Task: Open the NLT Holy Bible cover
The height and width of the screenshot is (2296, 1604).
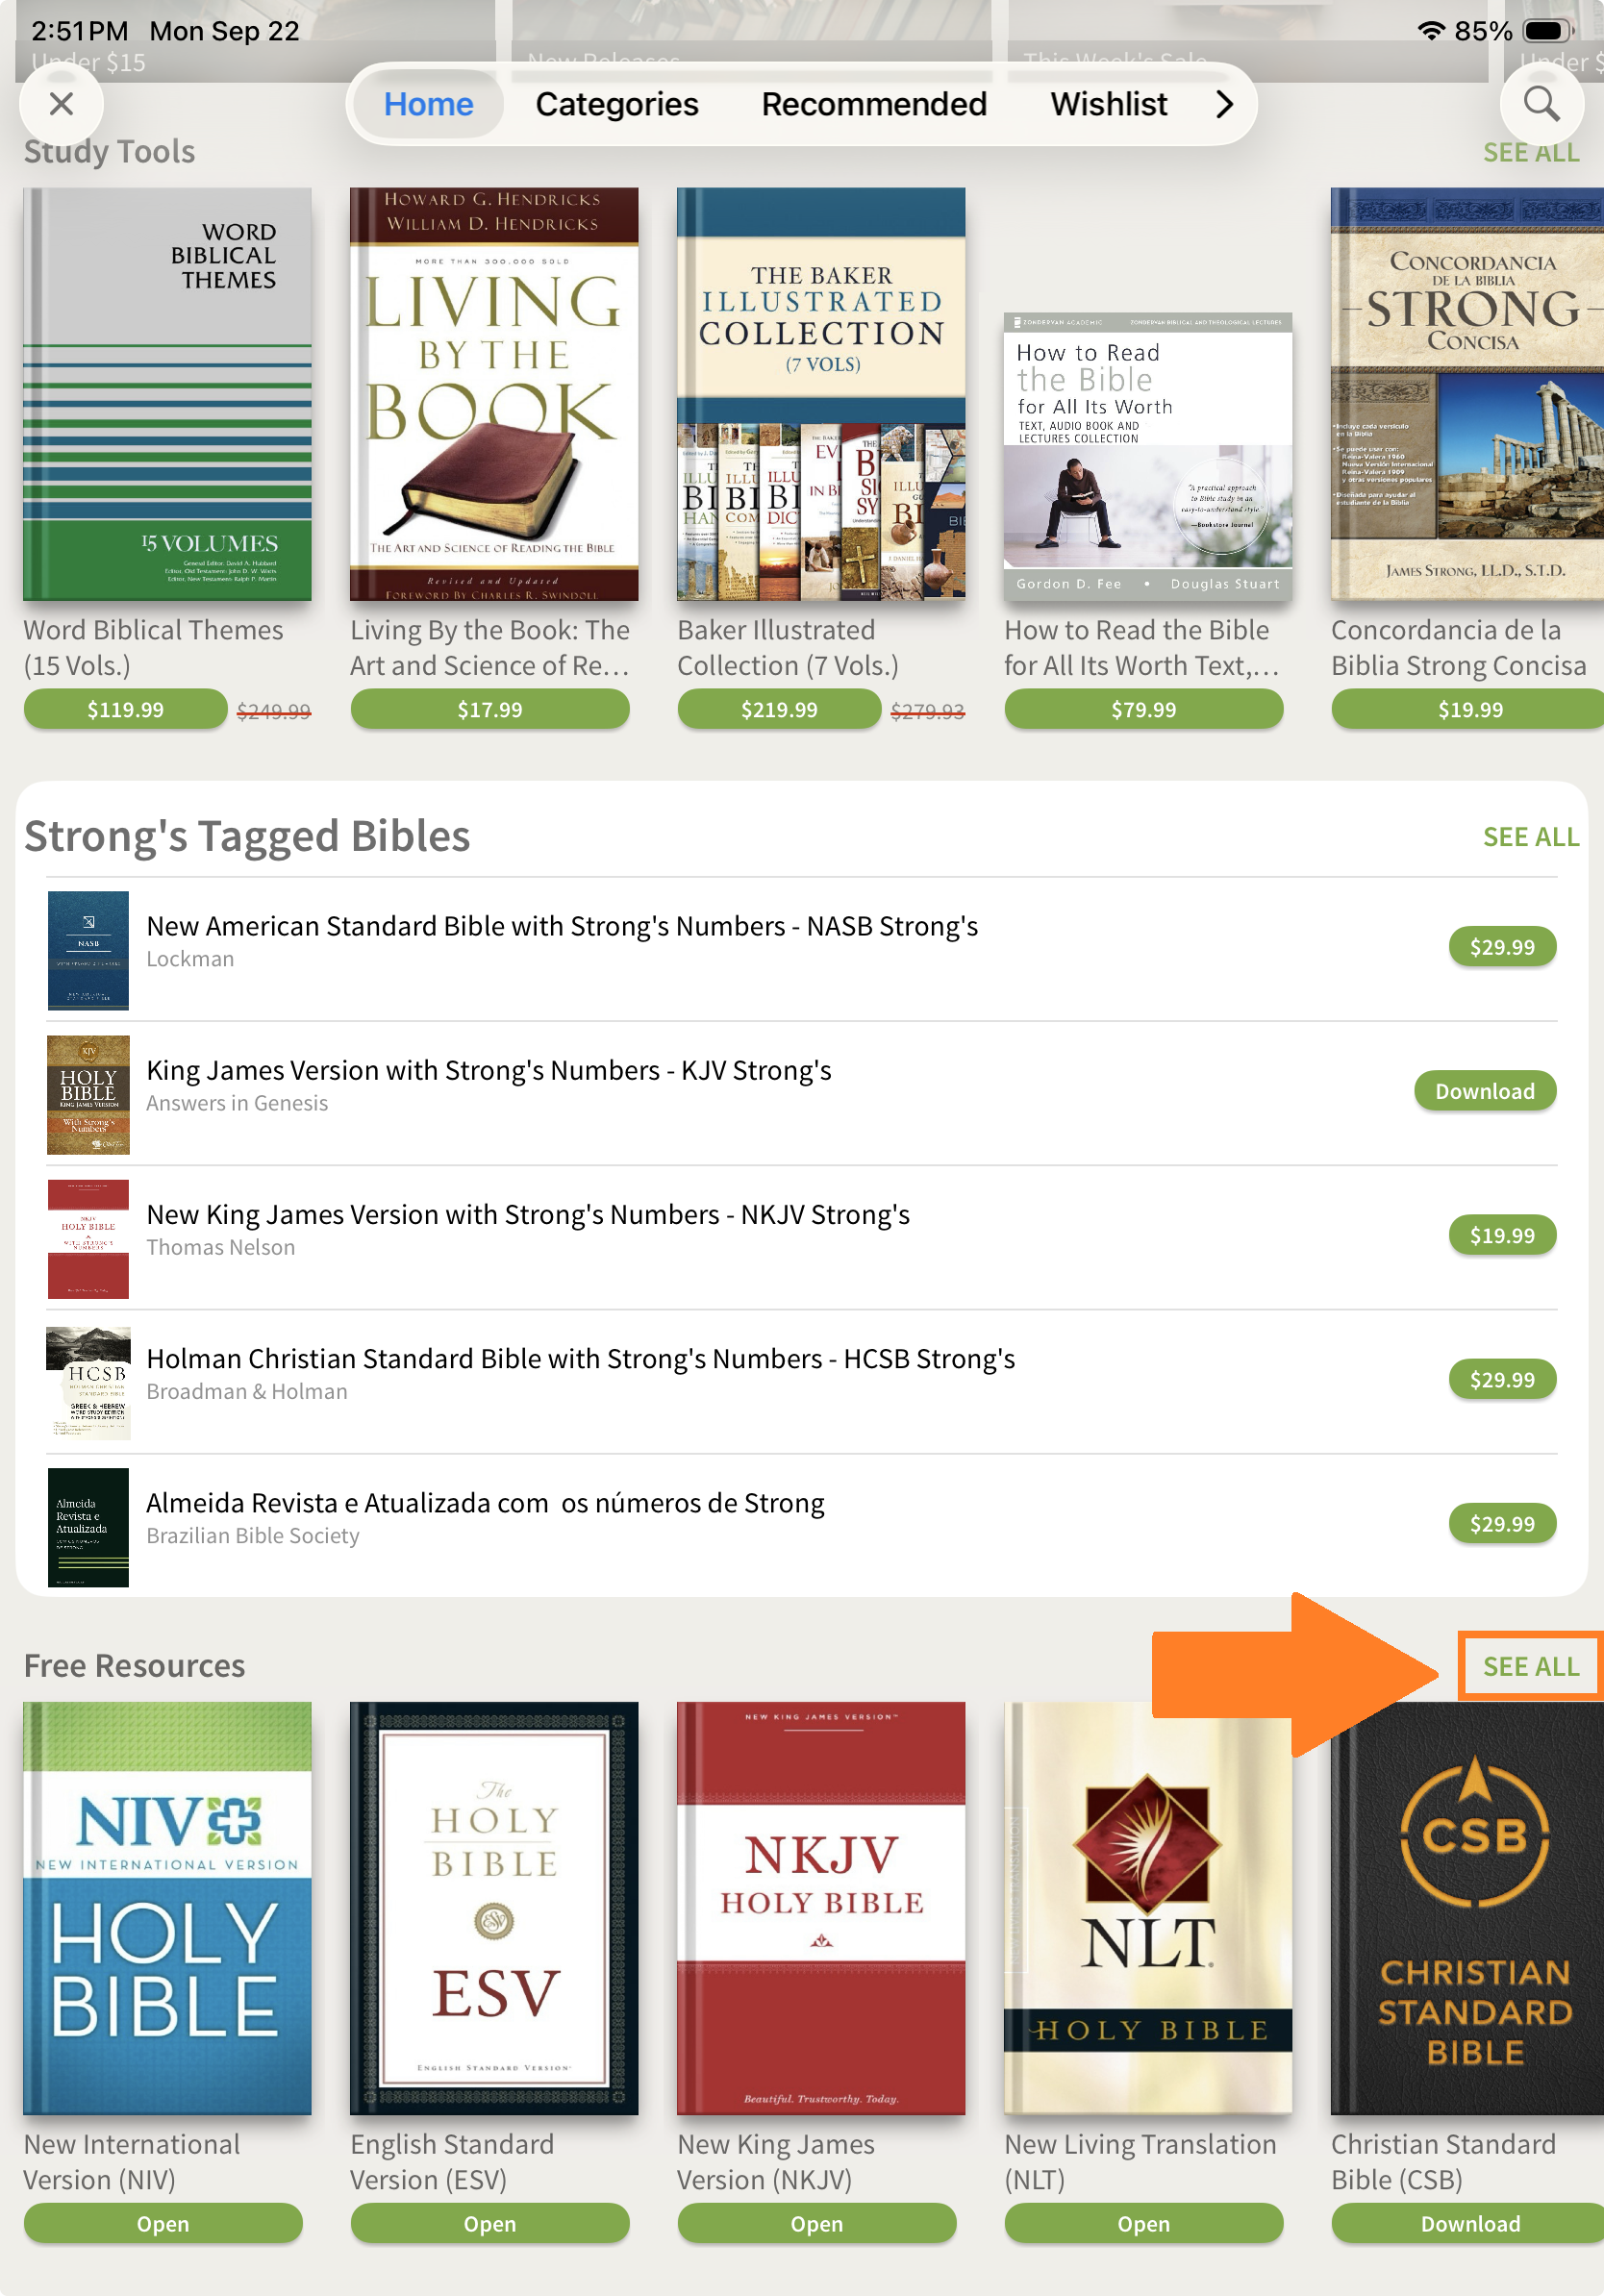Action: pyautogui.click(x=1148, y=1908)
